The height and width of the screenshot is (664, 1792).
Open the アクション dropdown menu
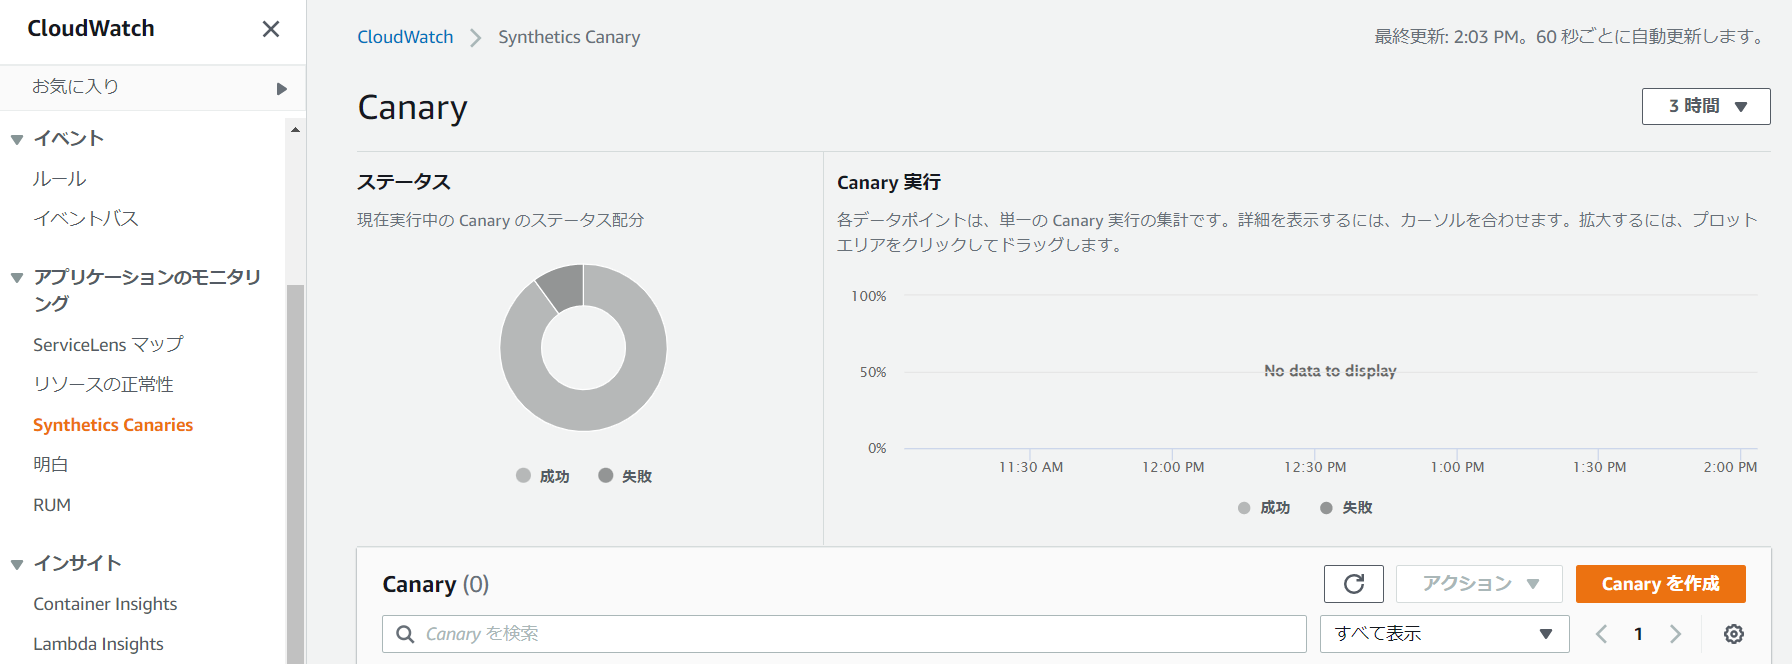(x=1478, y=584)
